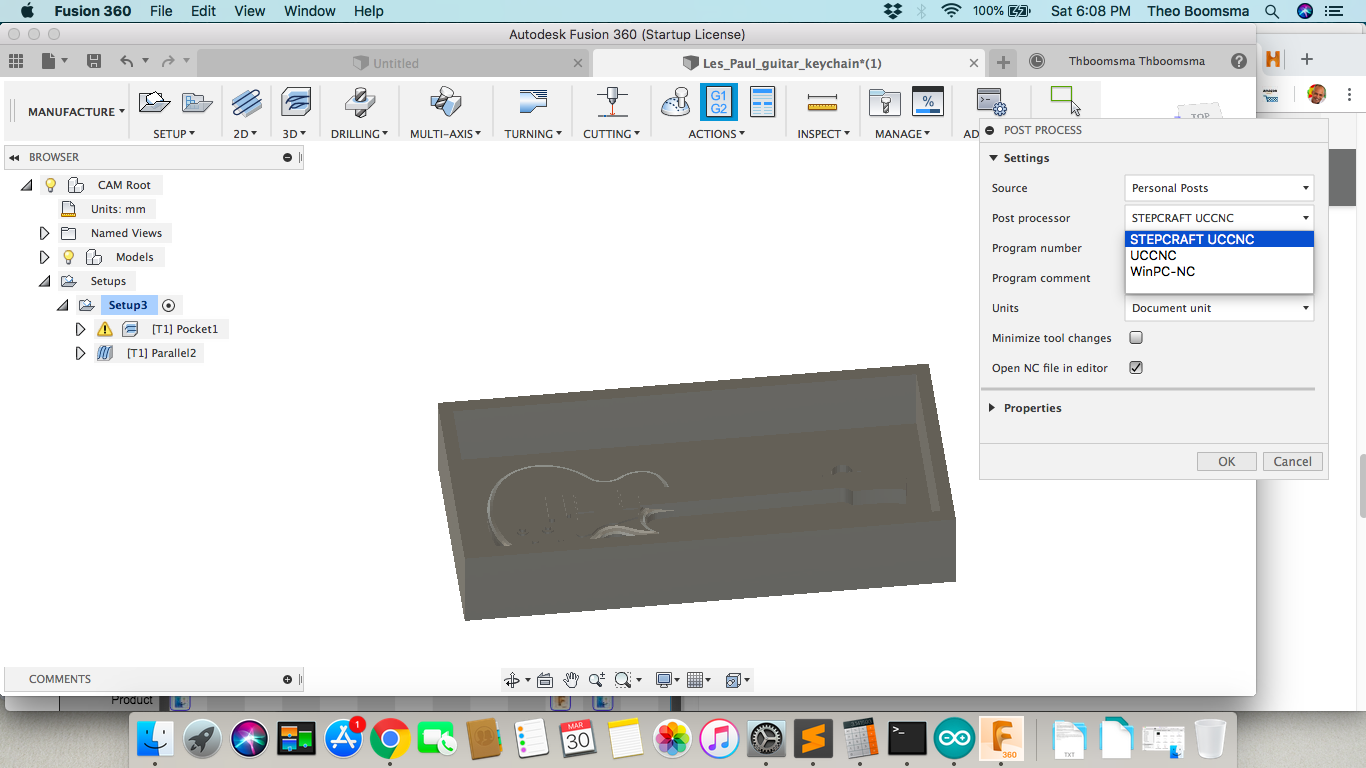Image resolution: width=1366 pixels, height=768 pixels.
Task: Click the Turning operation icon
Action: tap(533, 102)
